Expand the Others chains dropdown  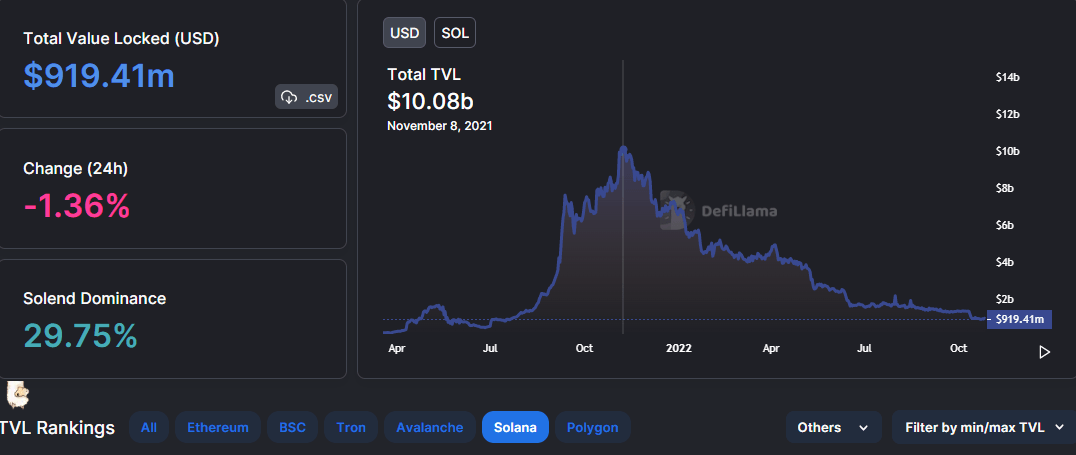tap(833, 427)
